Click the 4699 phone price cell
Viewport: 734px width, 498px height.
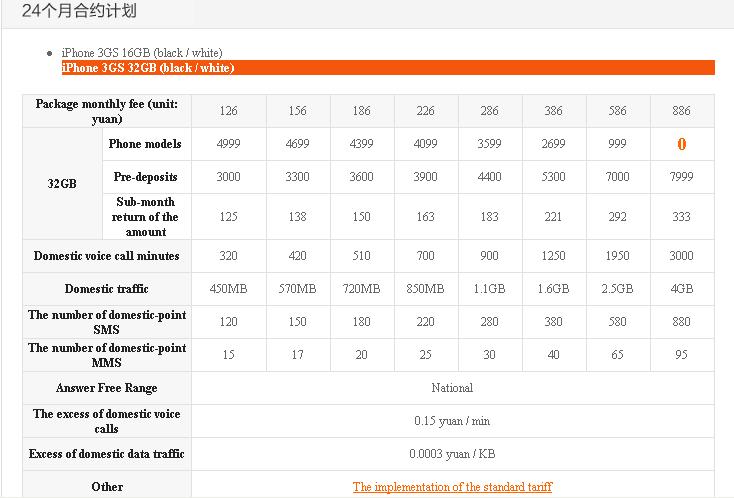(298, 144)
